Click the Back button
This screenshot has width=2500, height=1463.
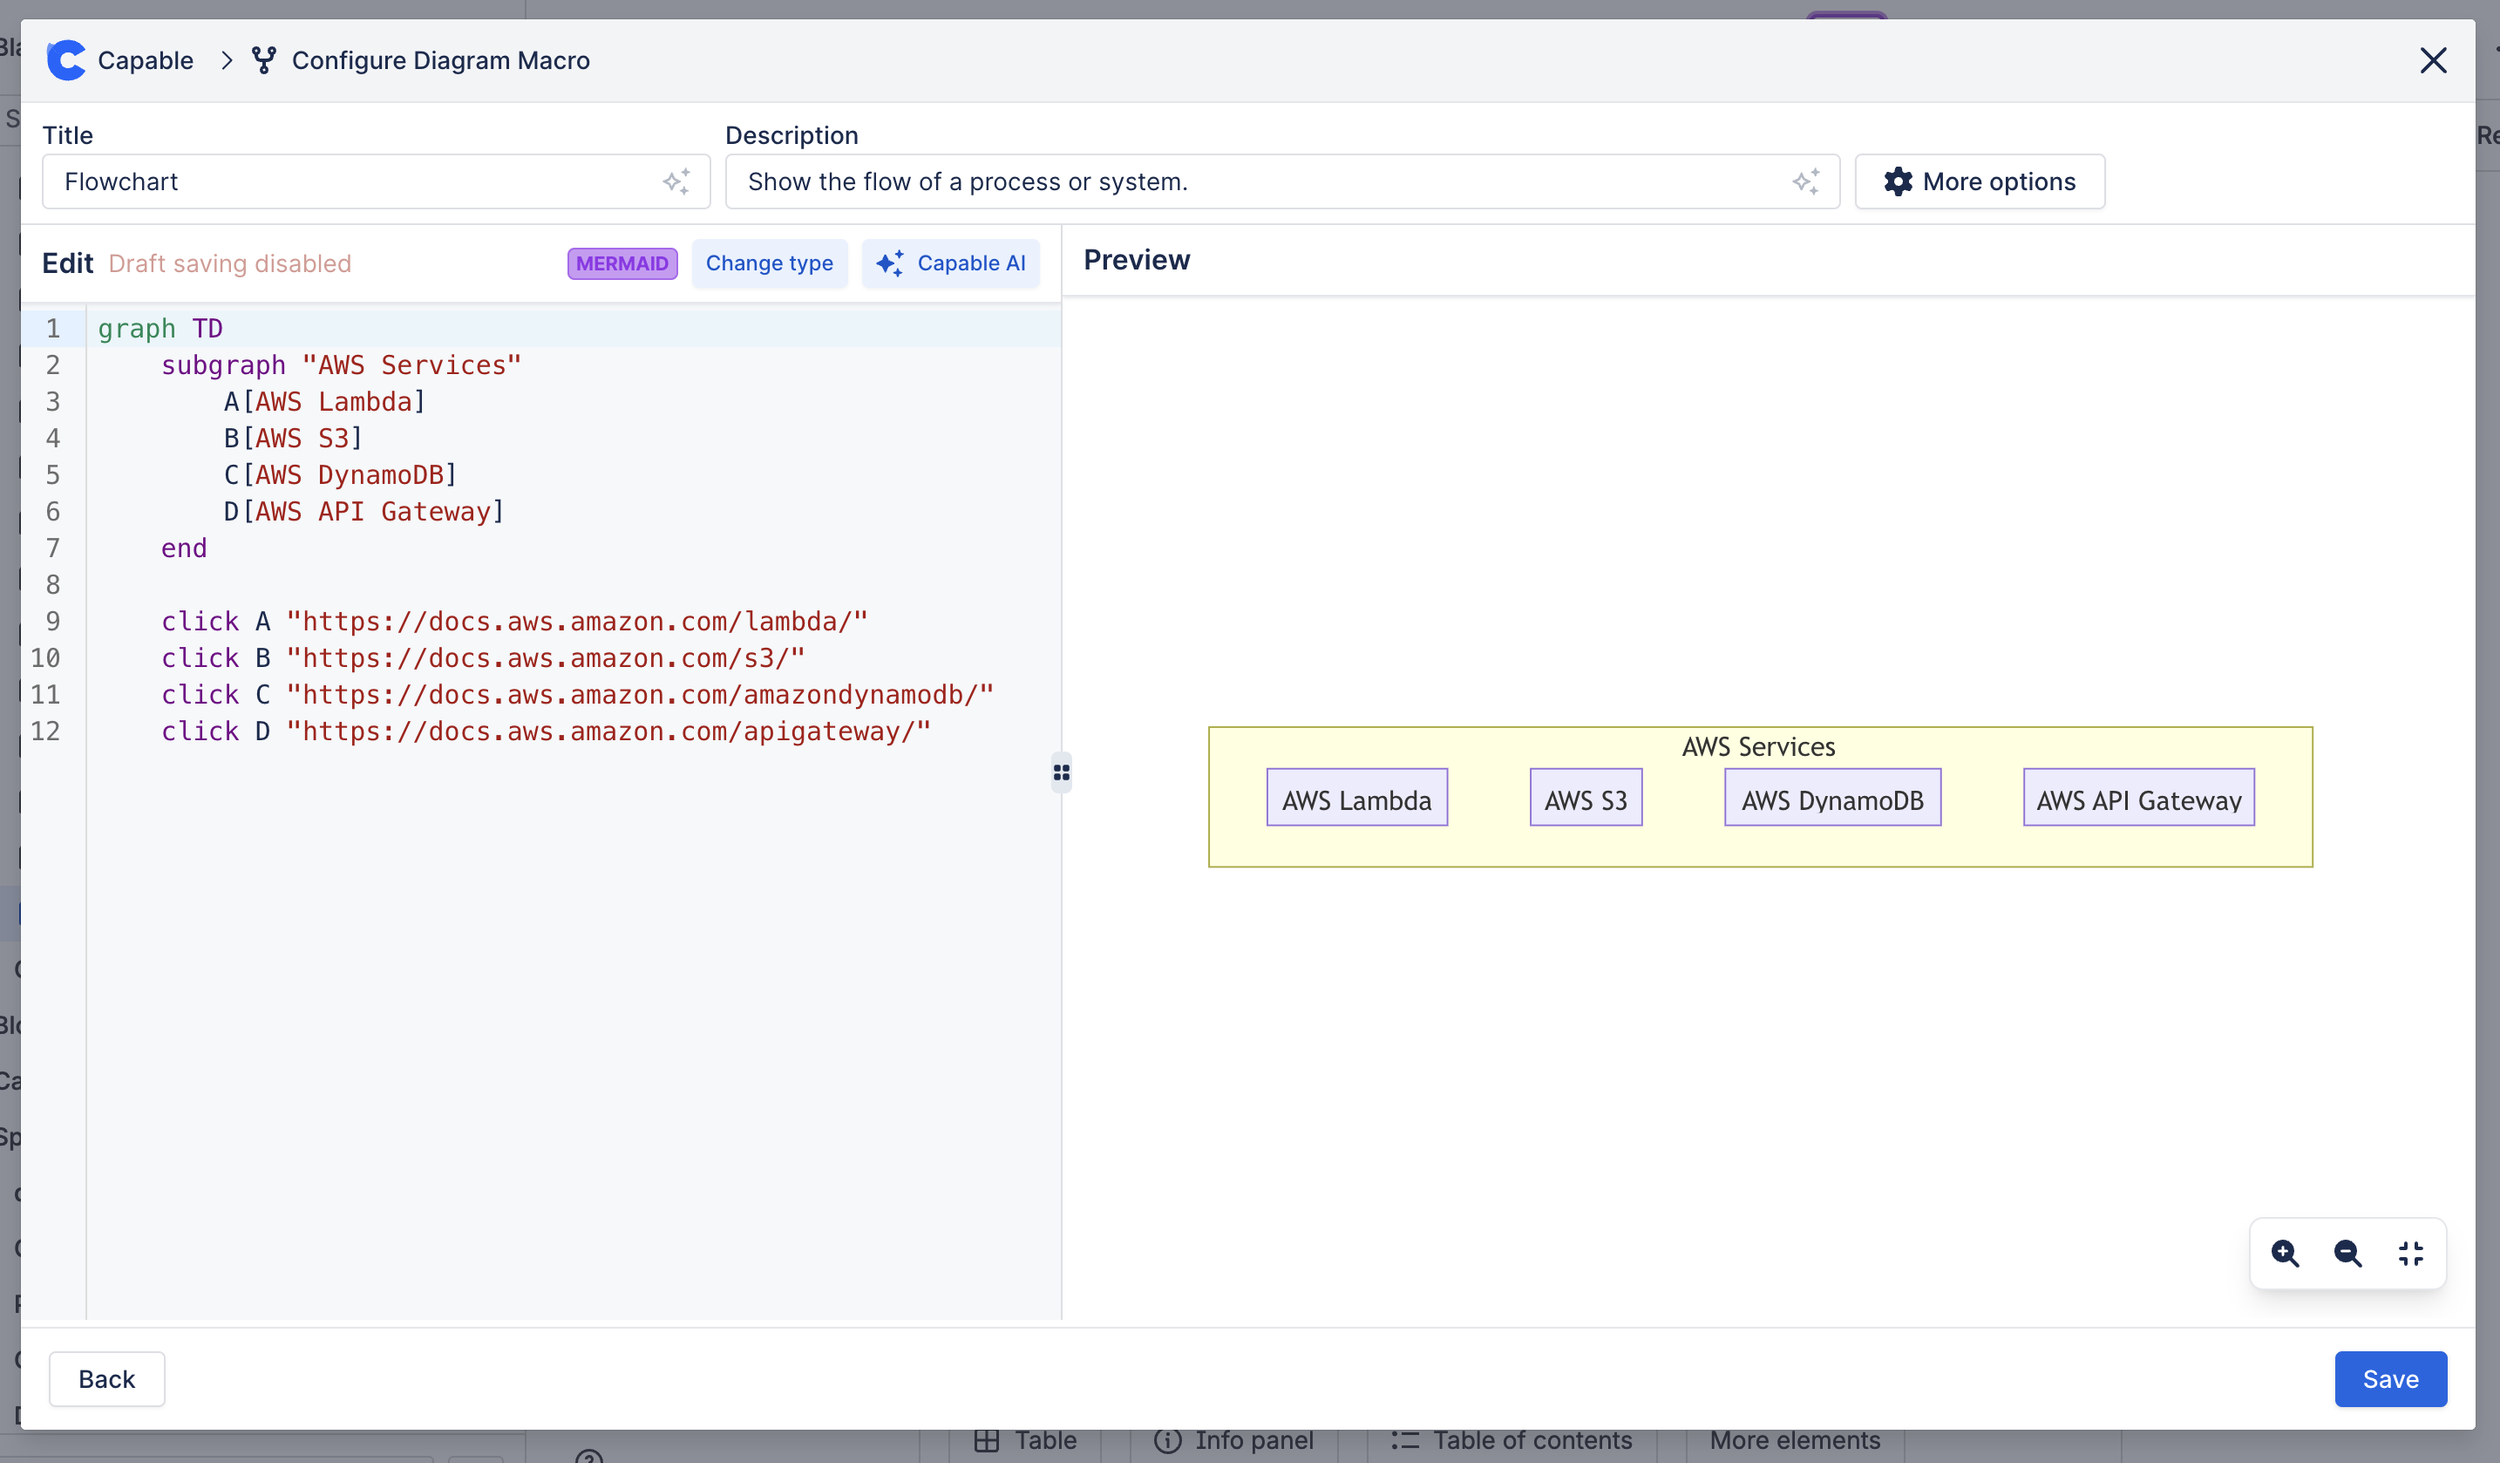[x=107, y=1379]
